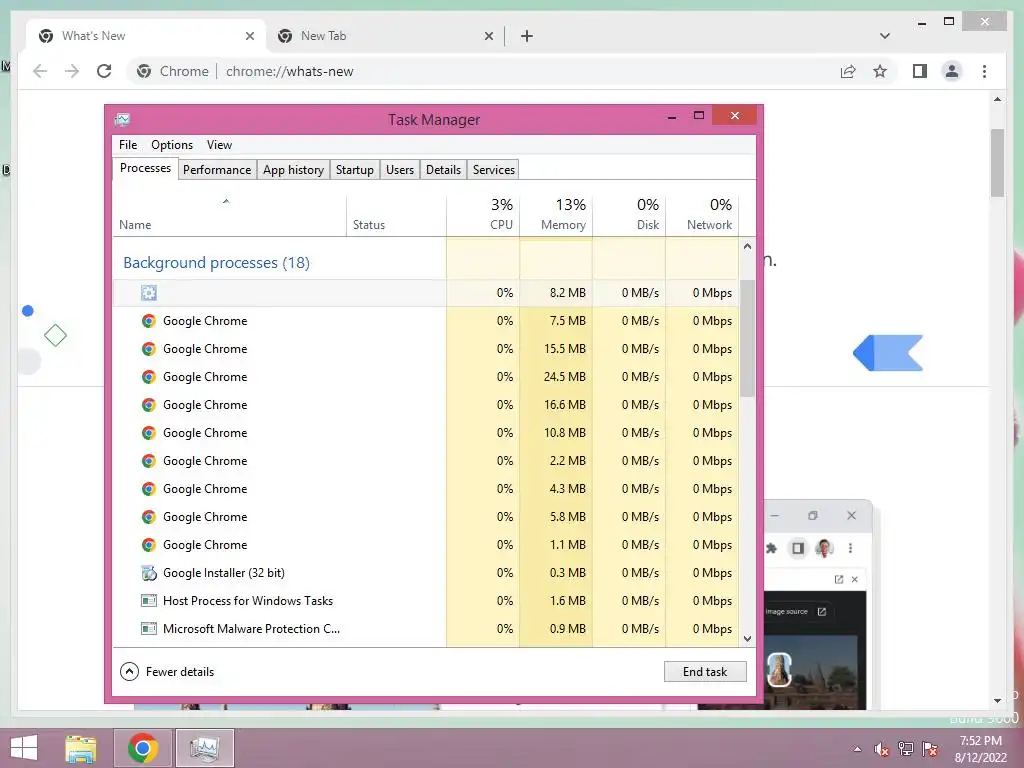This screenshot has width=1024, height=768.
Task: Sort by Network column header
Action: pos(703,216)
